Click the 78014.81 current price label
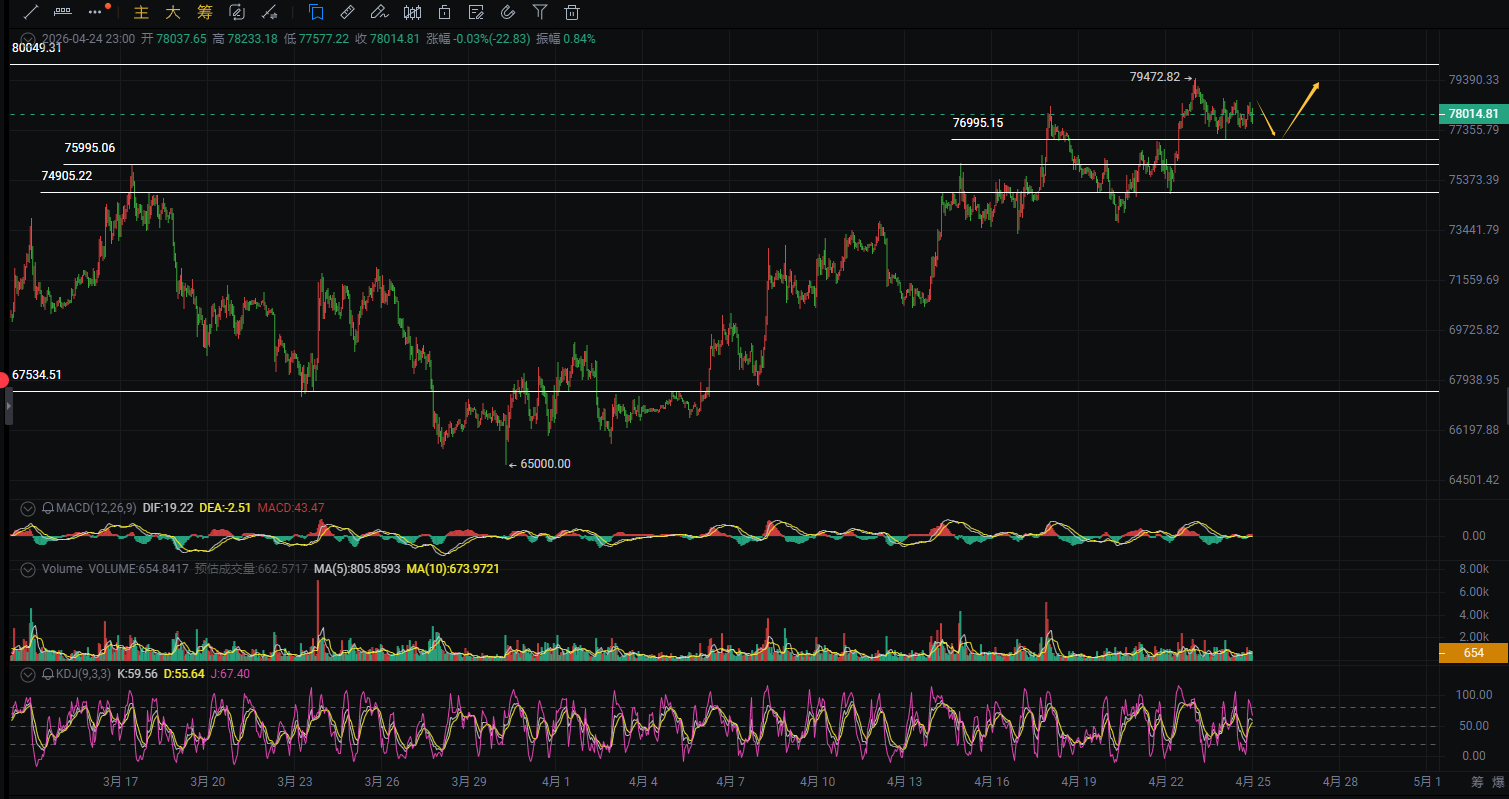The height and width of the screenshot is (799, 1509). (x=1472, y=114)
